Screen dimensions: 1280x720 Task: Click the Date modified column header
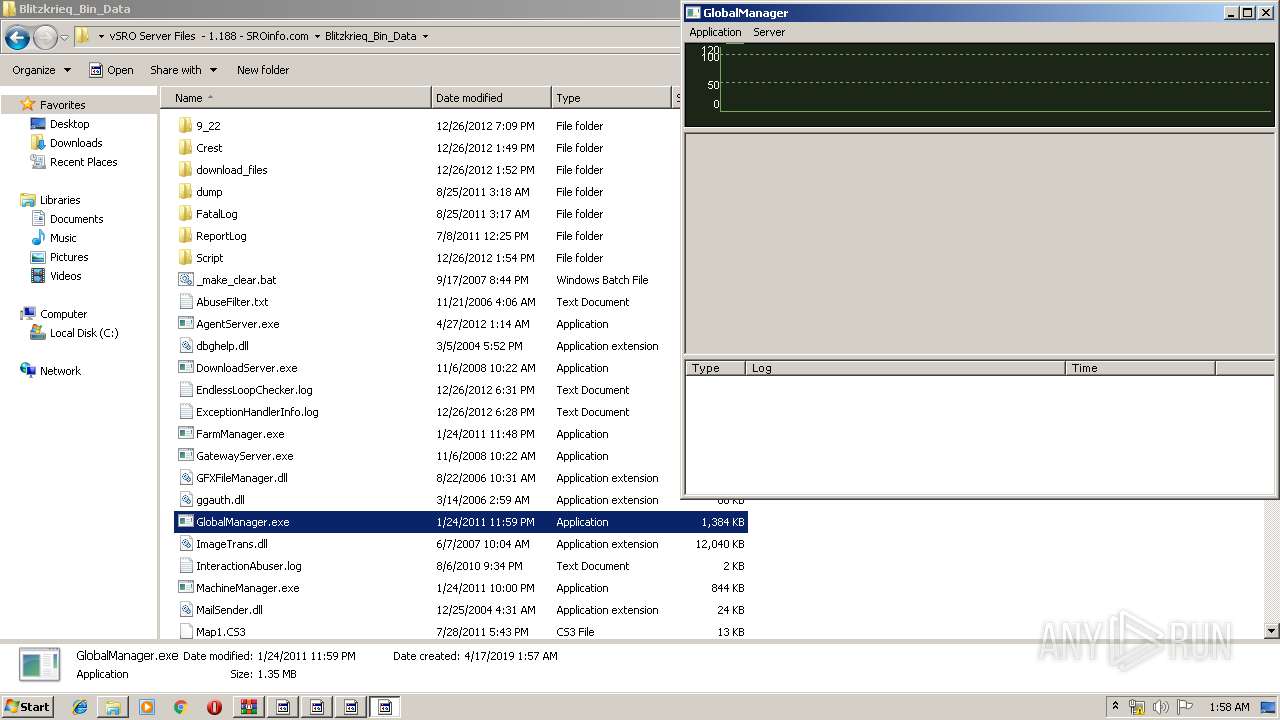[x=491, y=98]
